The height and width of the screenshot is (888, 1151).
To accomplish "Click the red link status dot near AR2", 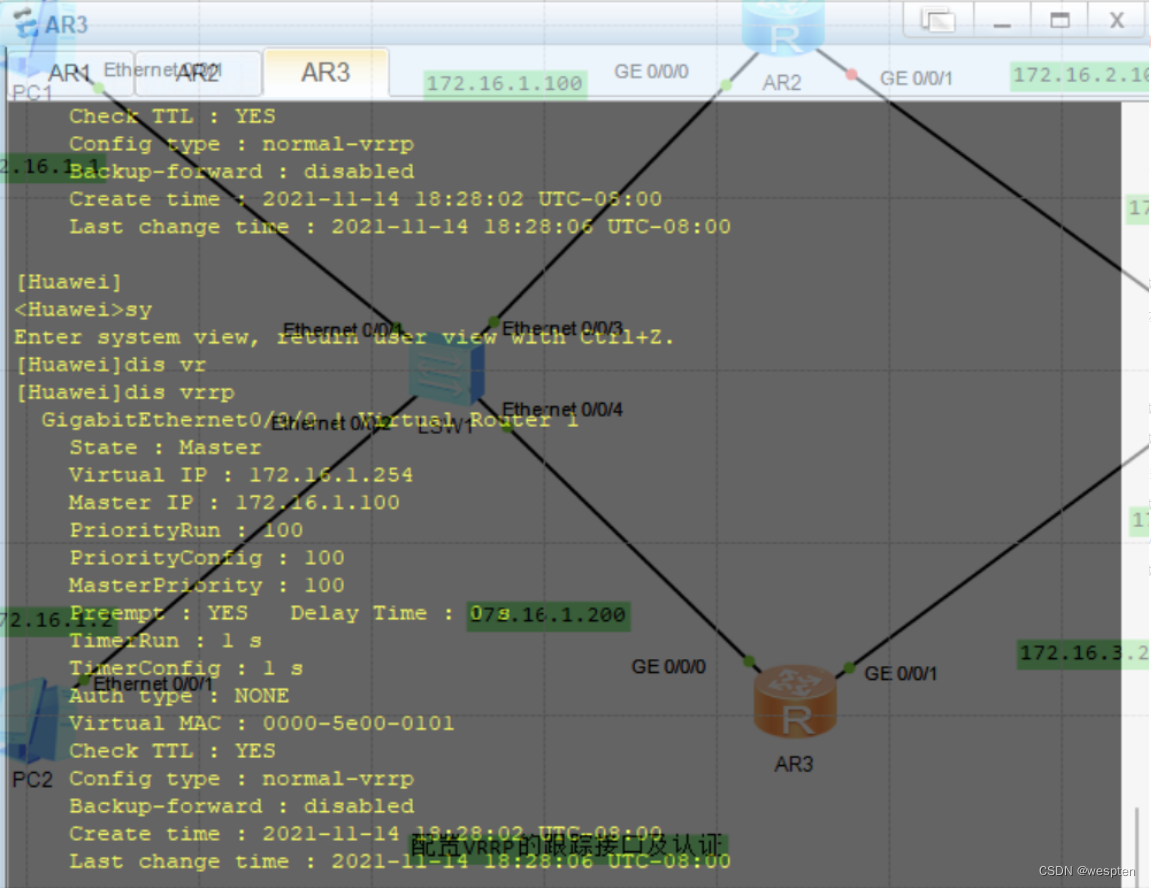I will click(x=851, y=74).
